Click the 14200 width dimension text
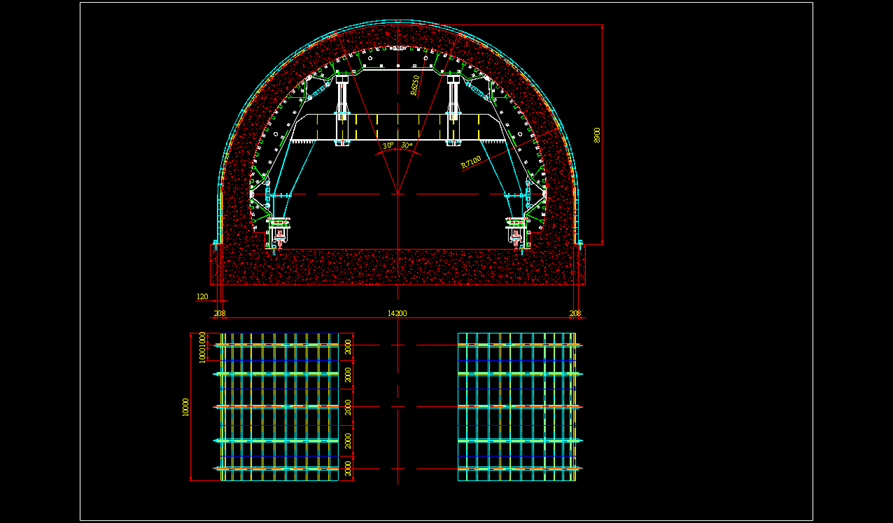The width and height of the screenshot is (893, 523). (397, 313)
